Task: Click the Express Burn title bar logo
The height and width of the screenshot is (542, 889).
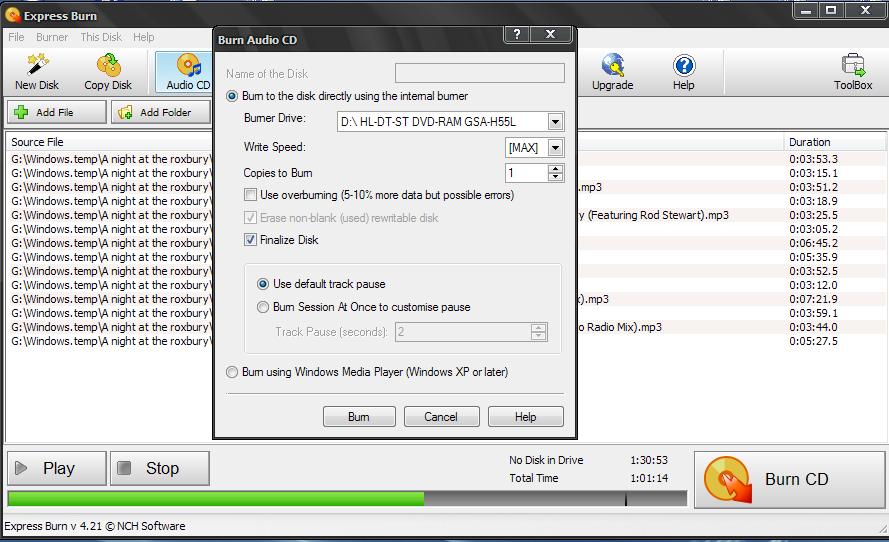Action: [x=12, y=15]
